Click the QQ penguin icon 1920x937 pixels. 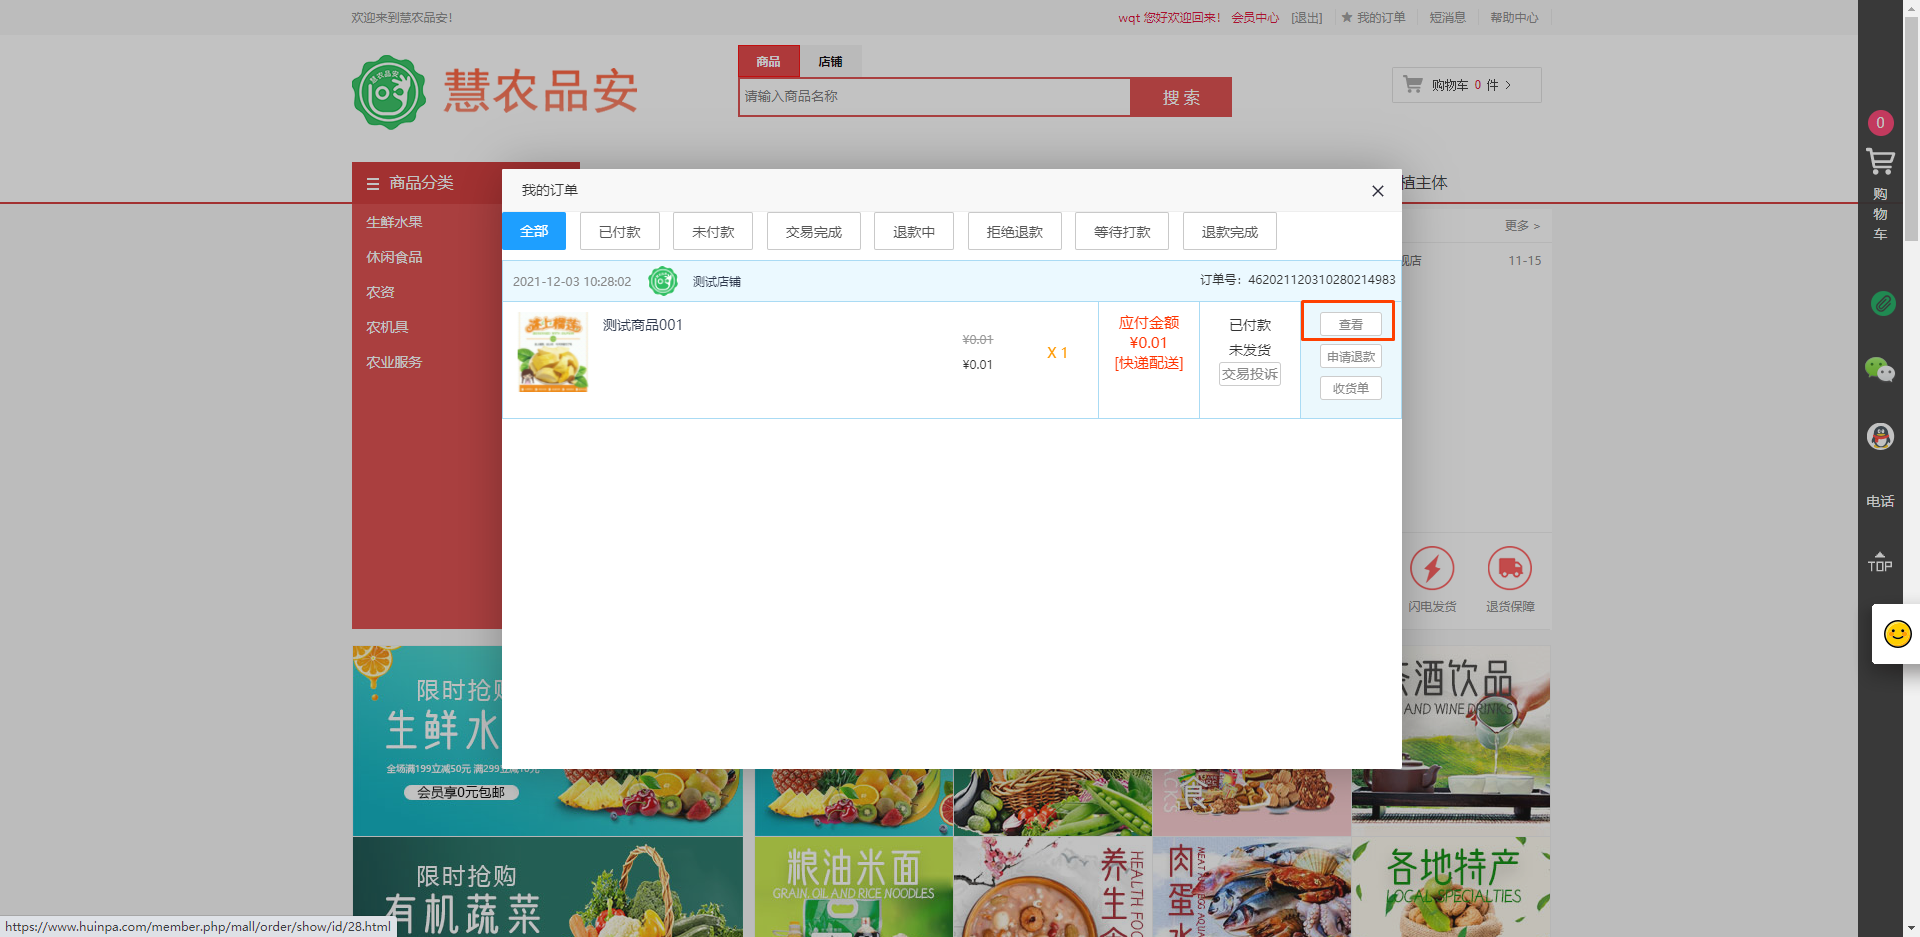click(1880, 436)
